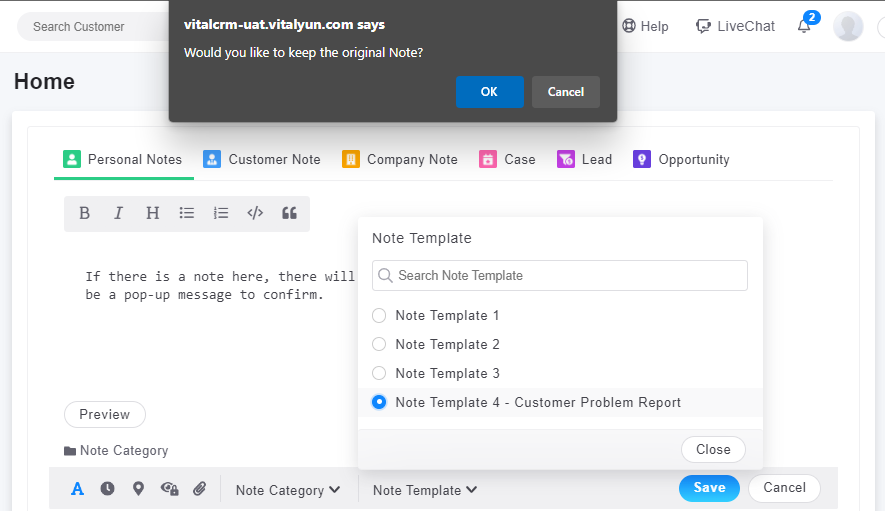Insert heading with H icon
This screenshot has height=511, width=885.
click(x=152, y=213)
